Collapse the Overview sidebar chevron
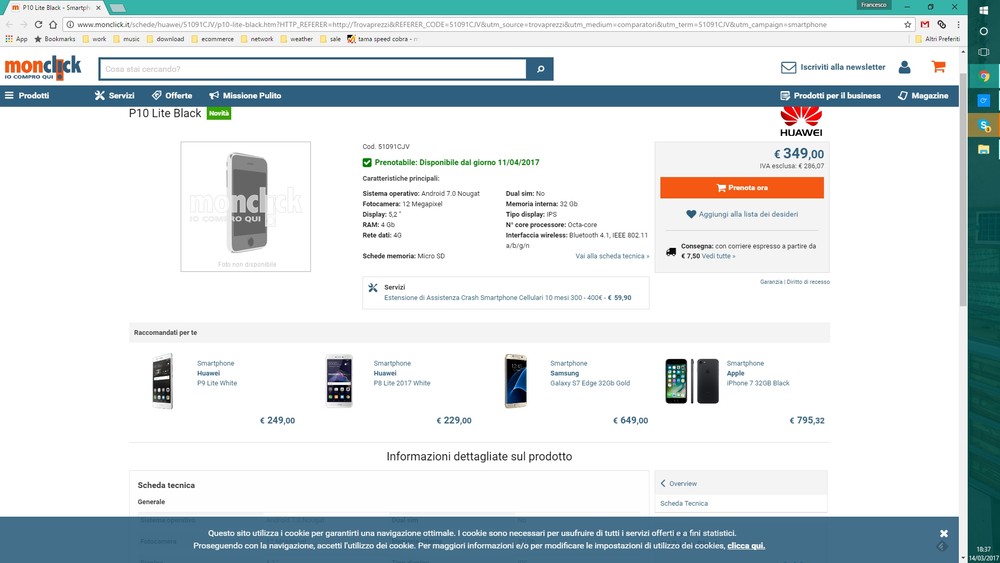This screenshot has height=563, width=1000. [663, 483]
